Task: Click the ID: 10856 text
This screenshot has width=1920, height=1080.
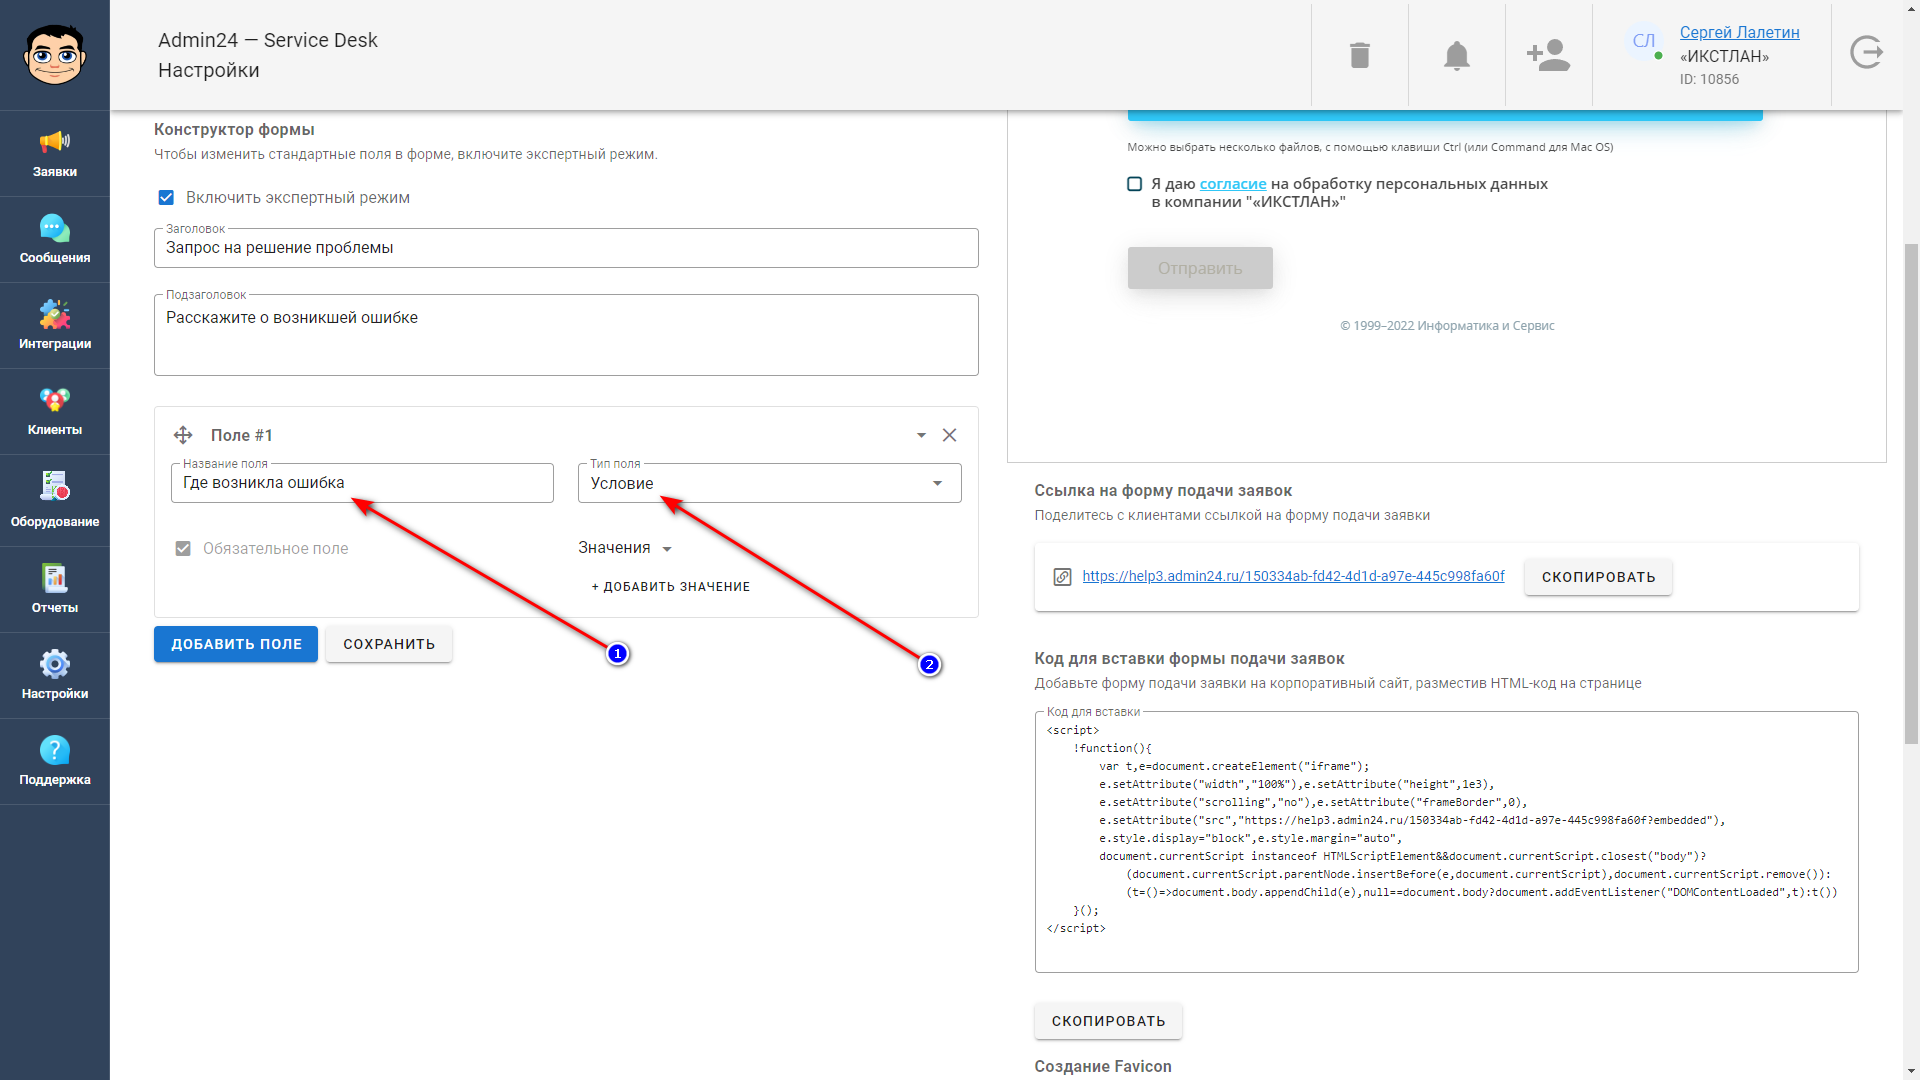Action: [x=1709, y=79]
